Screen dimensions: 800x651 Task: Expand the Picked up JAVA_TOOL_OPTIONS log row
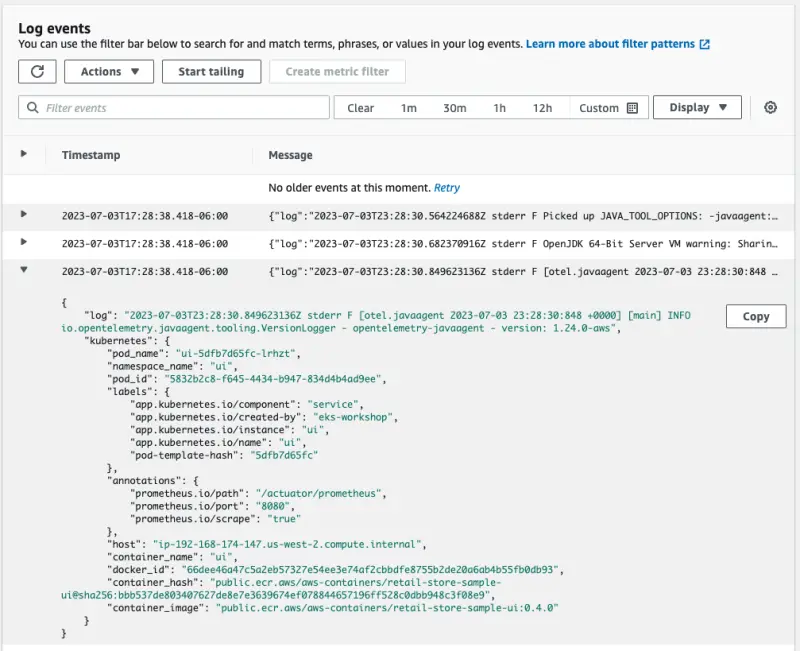click(x=24, y=214)
